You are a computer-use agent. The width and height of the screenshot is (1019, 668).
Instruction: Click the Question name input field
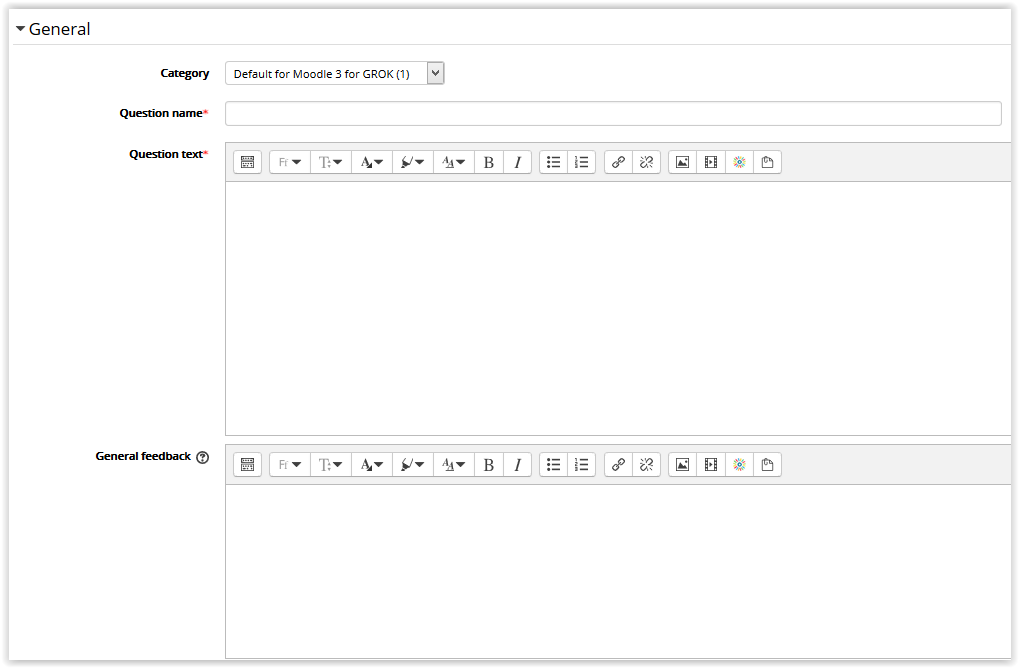click(613, 113)
